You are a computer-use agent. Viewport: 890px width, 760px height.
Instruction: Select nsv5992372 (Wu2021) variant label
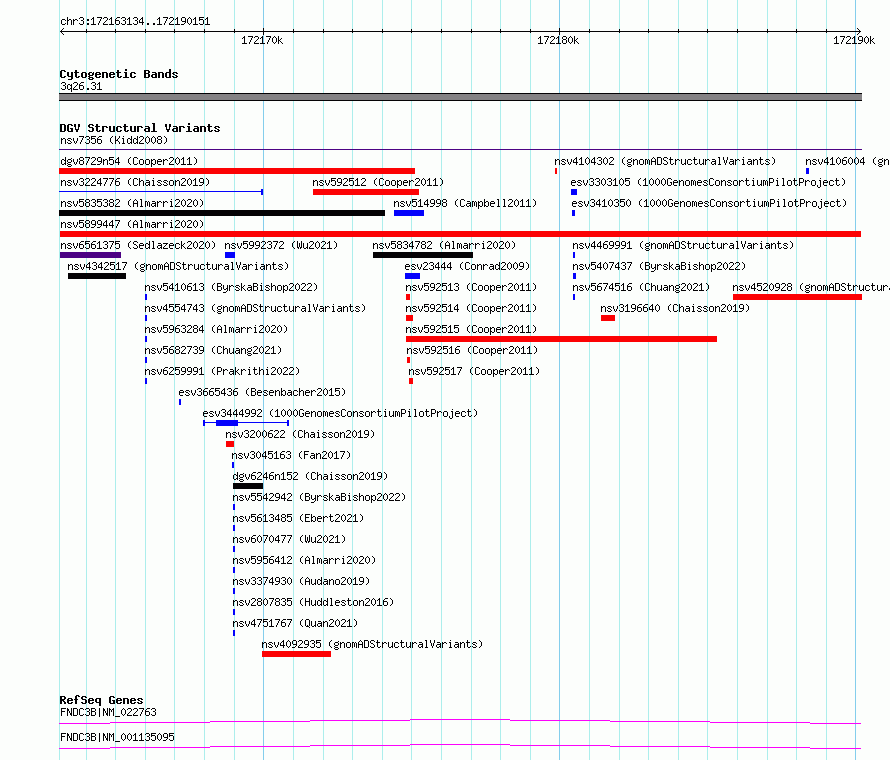pos(281,245)
